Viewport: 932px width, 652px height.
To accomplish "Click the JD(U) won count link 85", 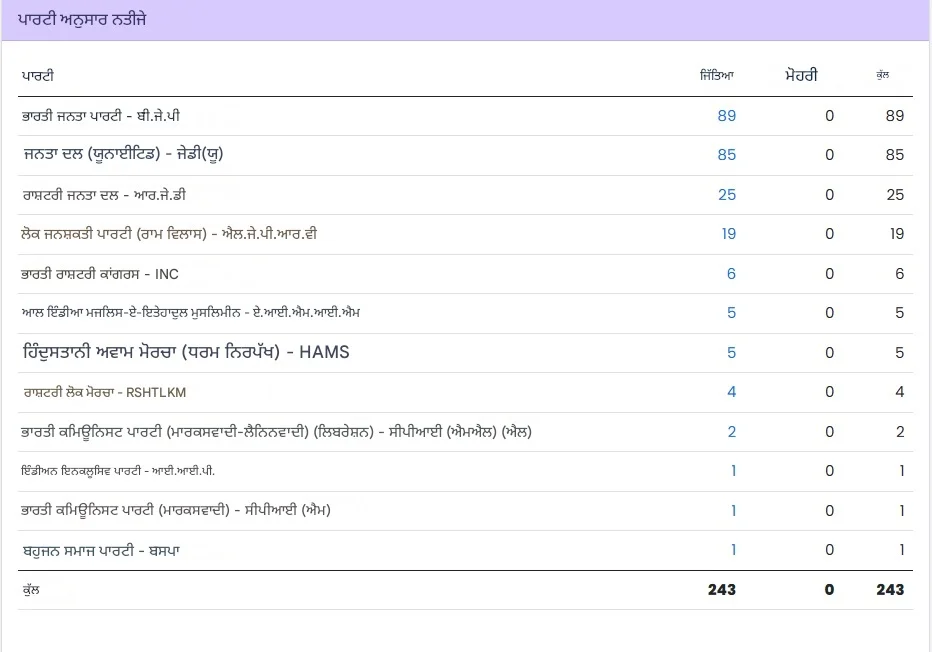I will [726, 155].
